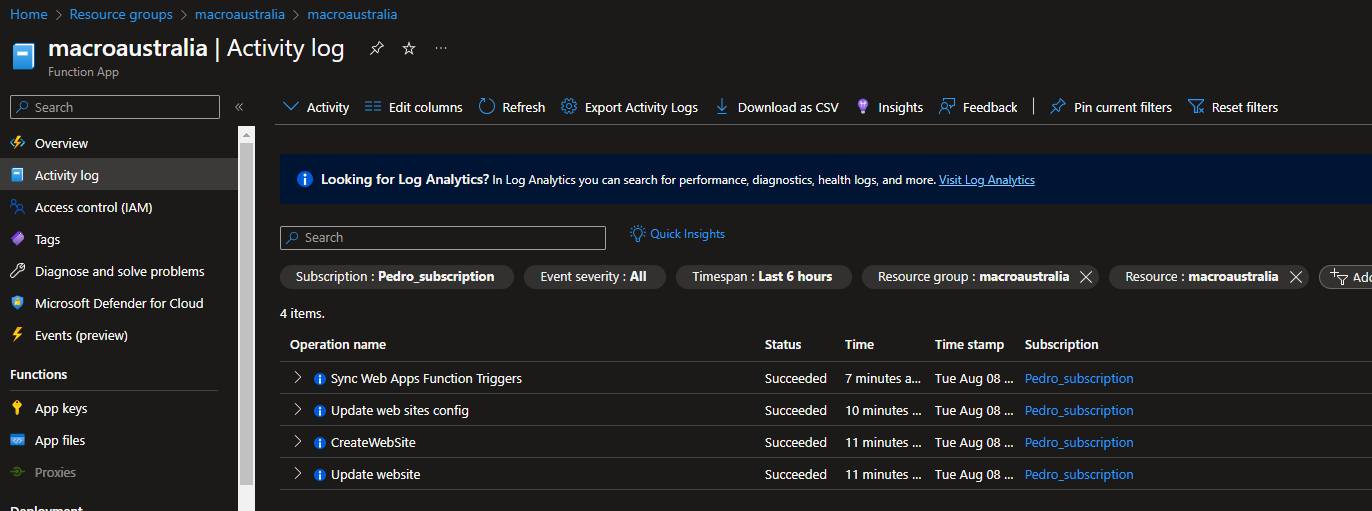Sort by the Time stamp column header
This screenshot has height=511, width=1372.
(x=969, y=345)
